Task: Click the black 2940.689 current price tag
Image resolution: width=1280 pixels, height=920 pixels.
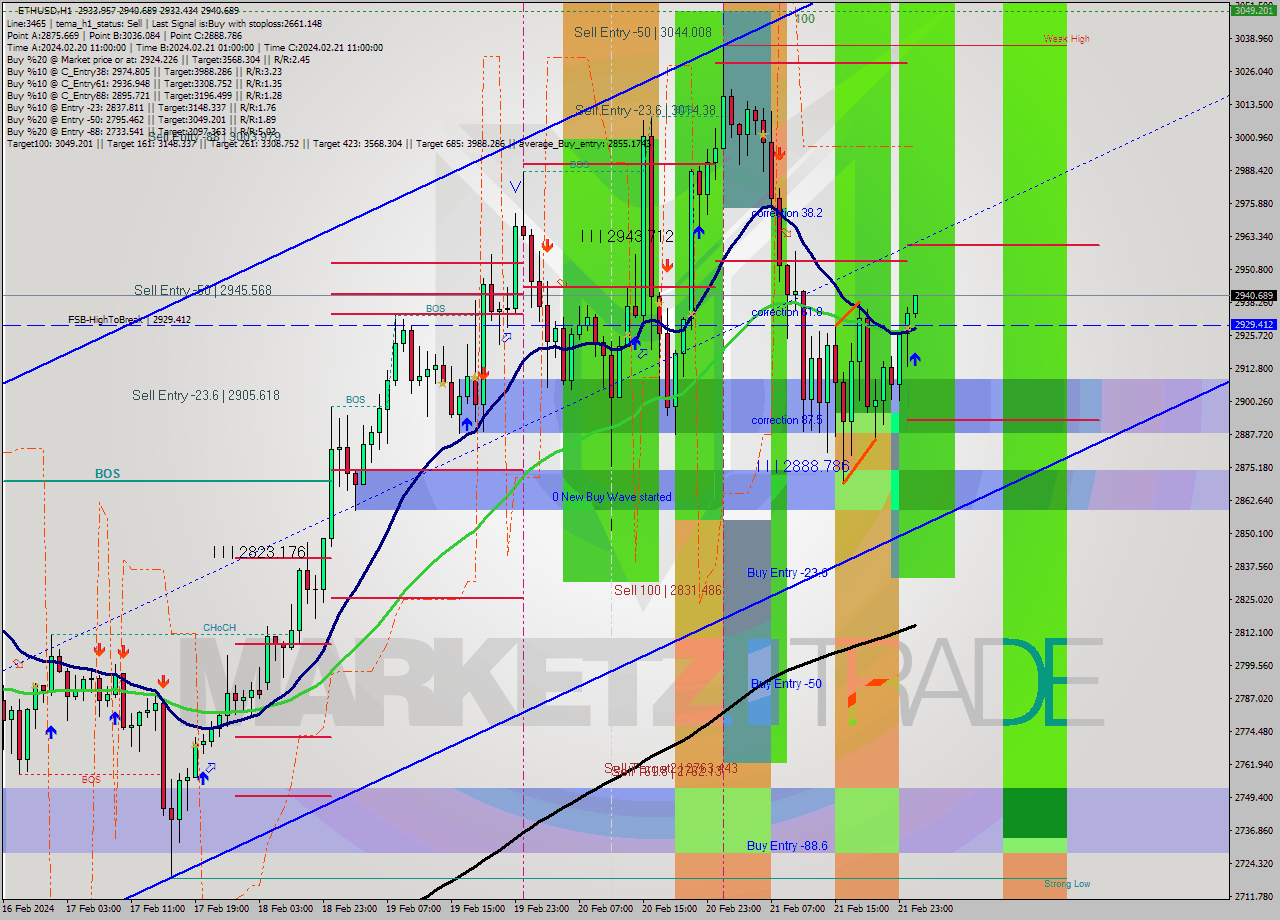Action: click(x=1254, y=295)
